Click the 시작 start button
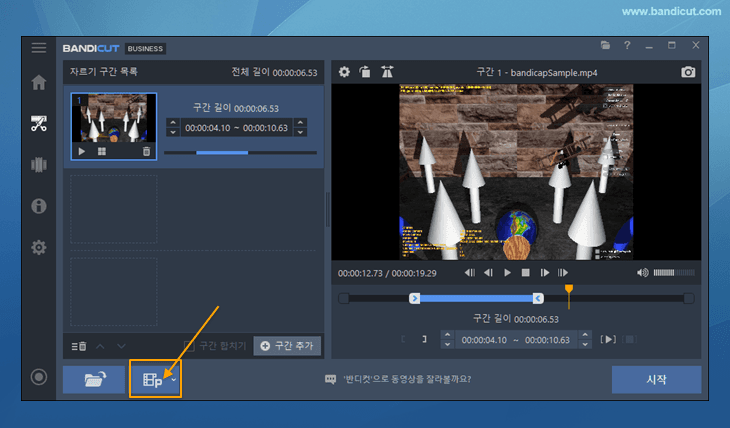 coord(656,380)
